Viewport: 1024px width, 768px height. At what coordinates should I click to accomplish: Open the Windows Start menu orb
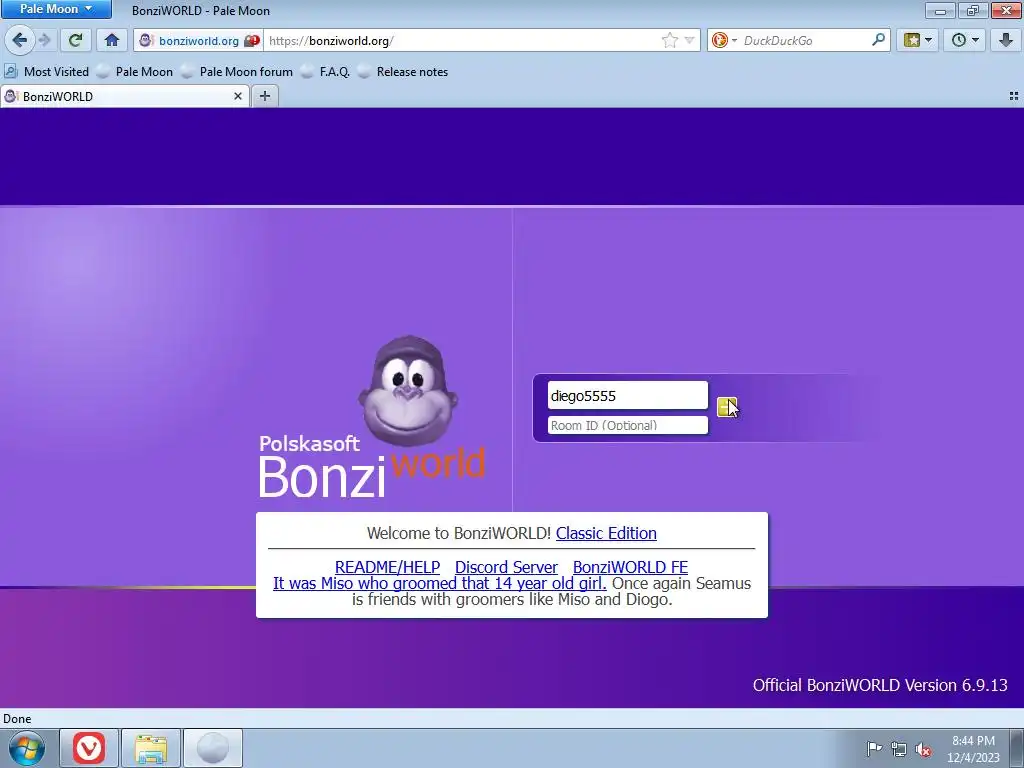coord(27,748)
